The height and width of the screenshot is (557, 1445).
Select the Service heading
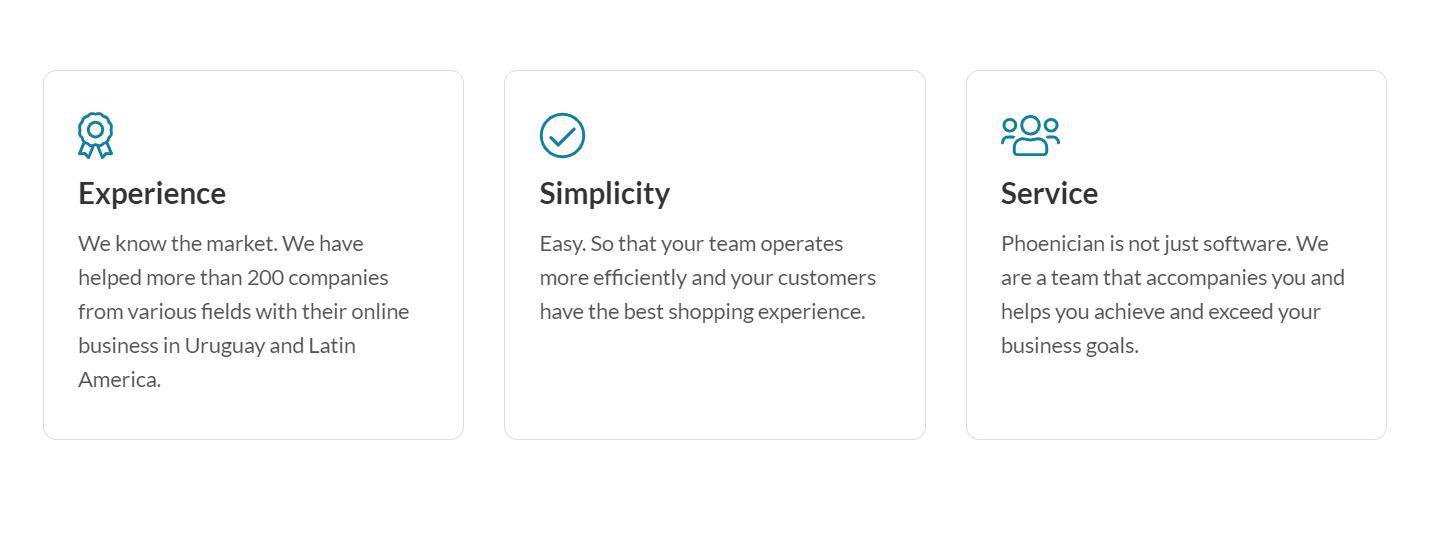click(x=1049, y=193)
